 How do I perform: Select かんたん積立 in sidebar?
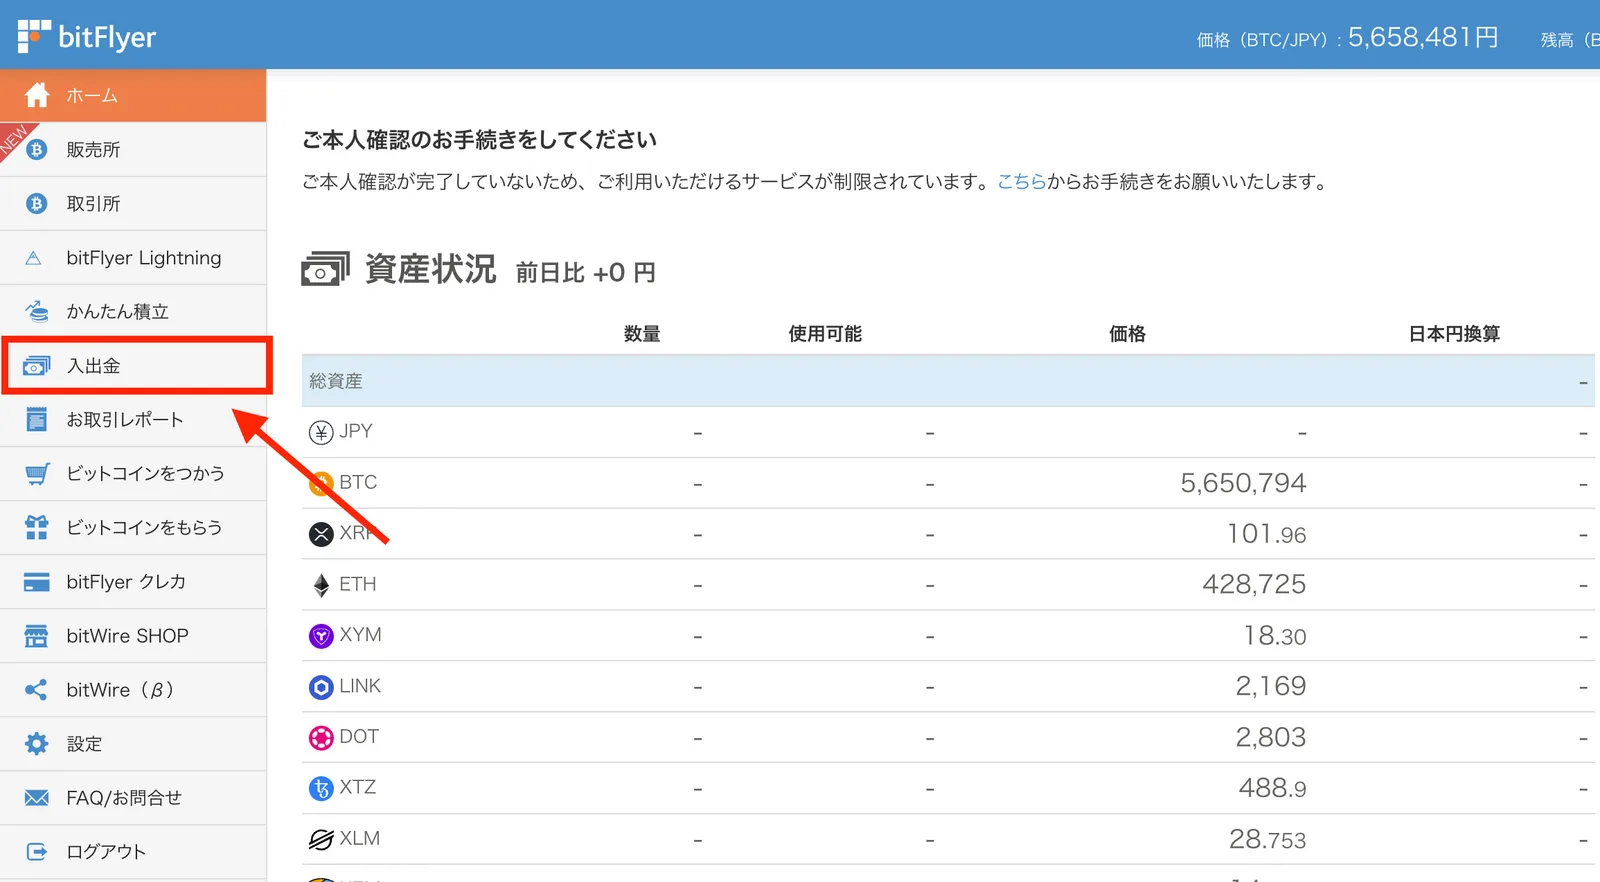click(133, 312)
